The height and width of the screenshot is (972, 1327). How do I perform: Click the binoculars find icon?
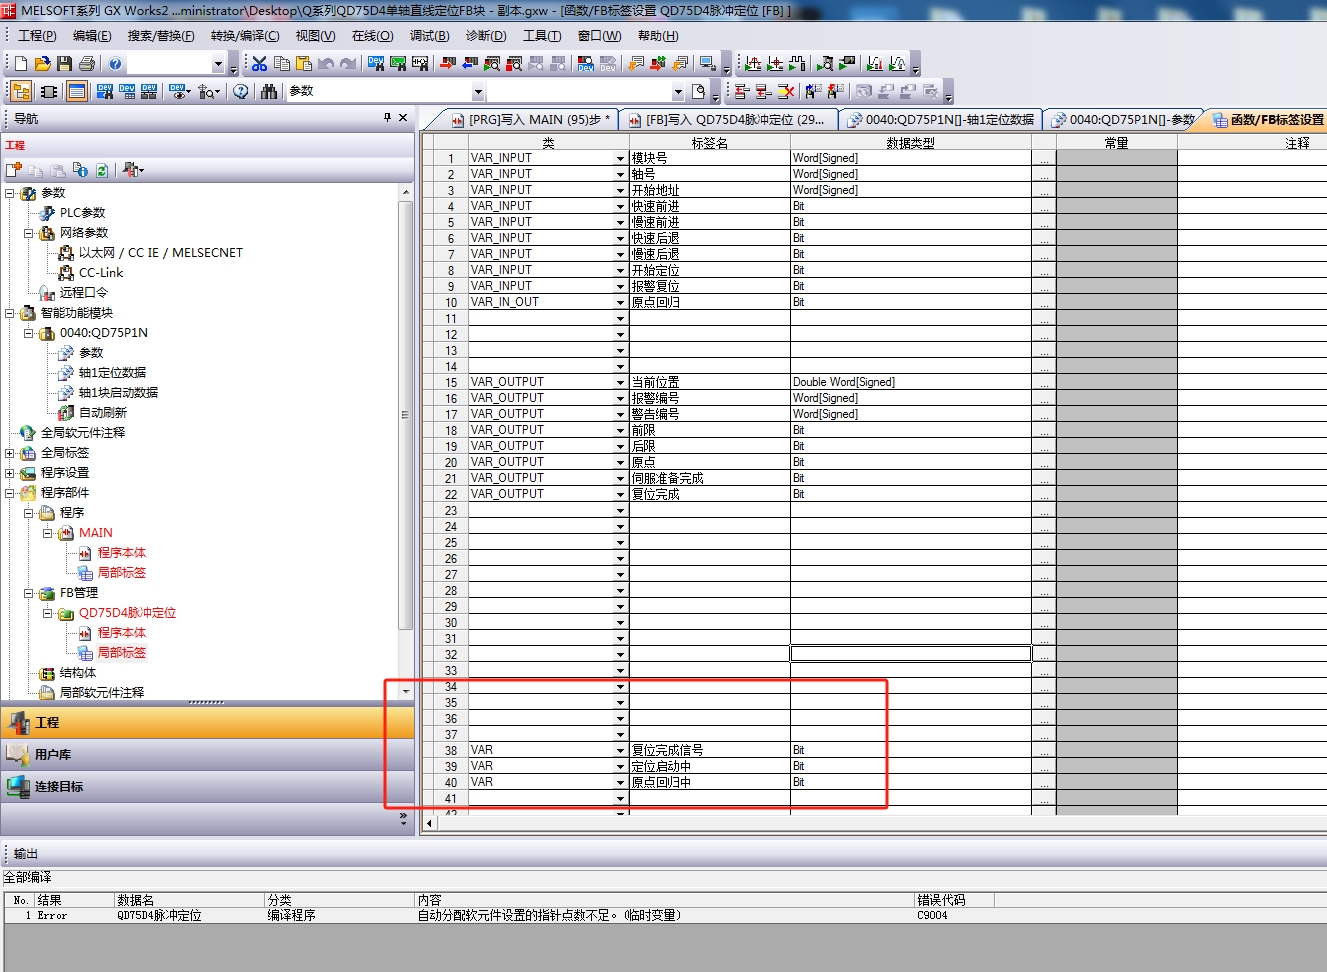click(x=269, y=92)
